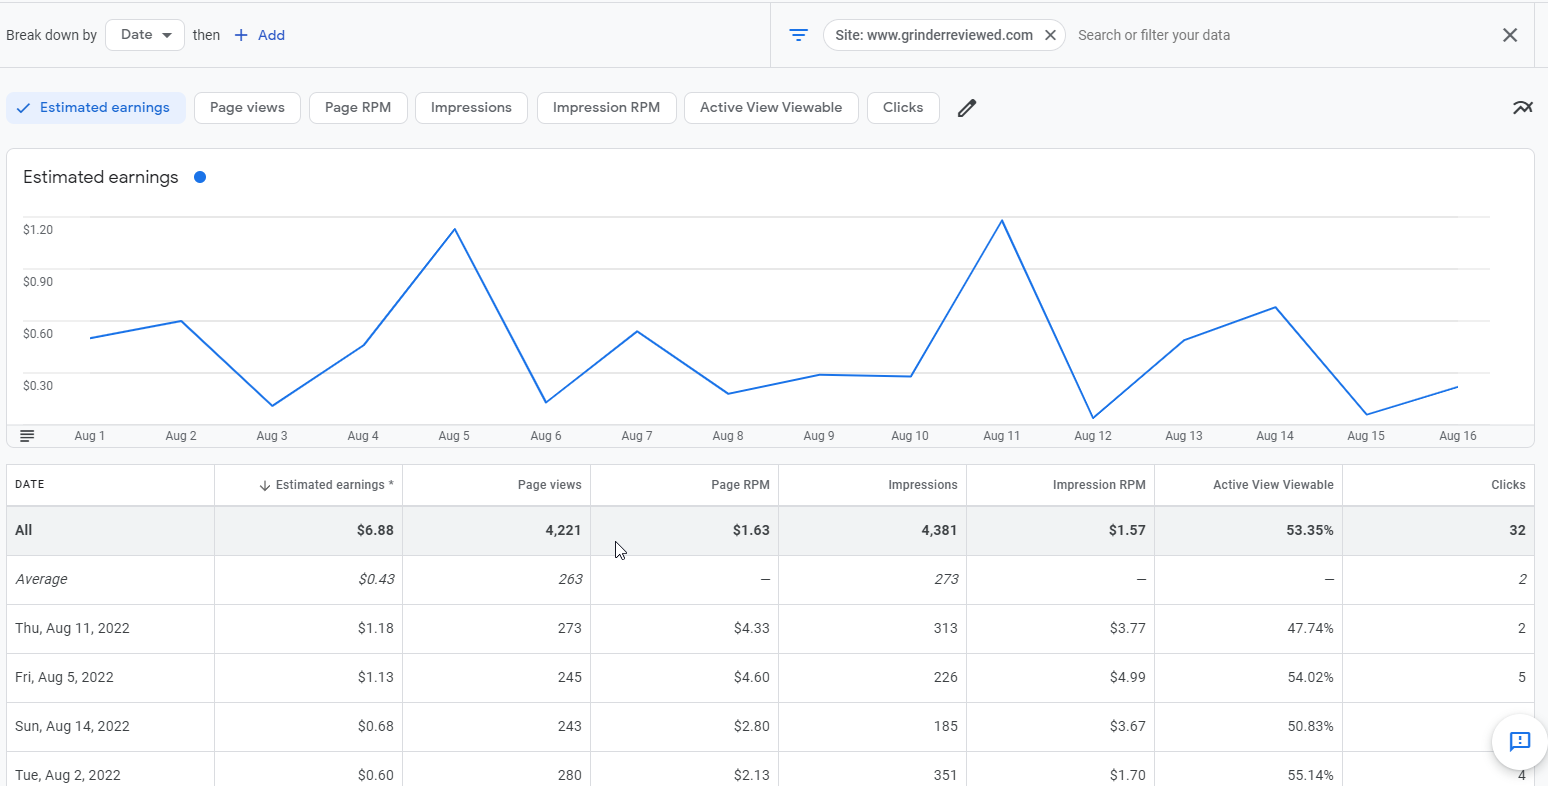The height and width of the screenshot is (786, 1548).
Task: Click the Aug 5 label on chart axis
Action: pos(454,436)
